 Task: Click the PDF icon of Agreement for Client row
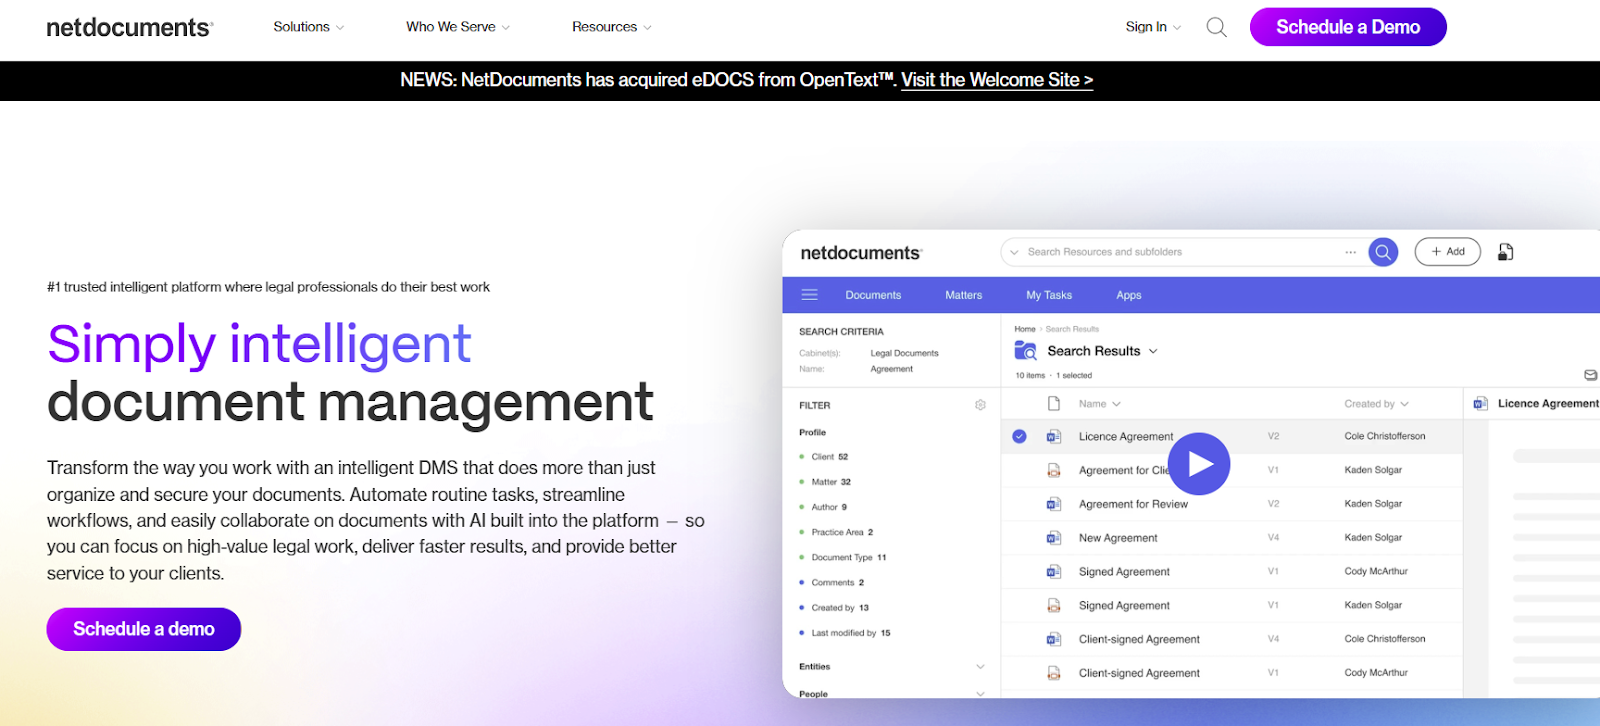click(1053, 470)
